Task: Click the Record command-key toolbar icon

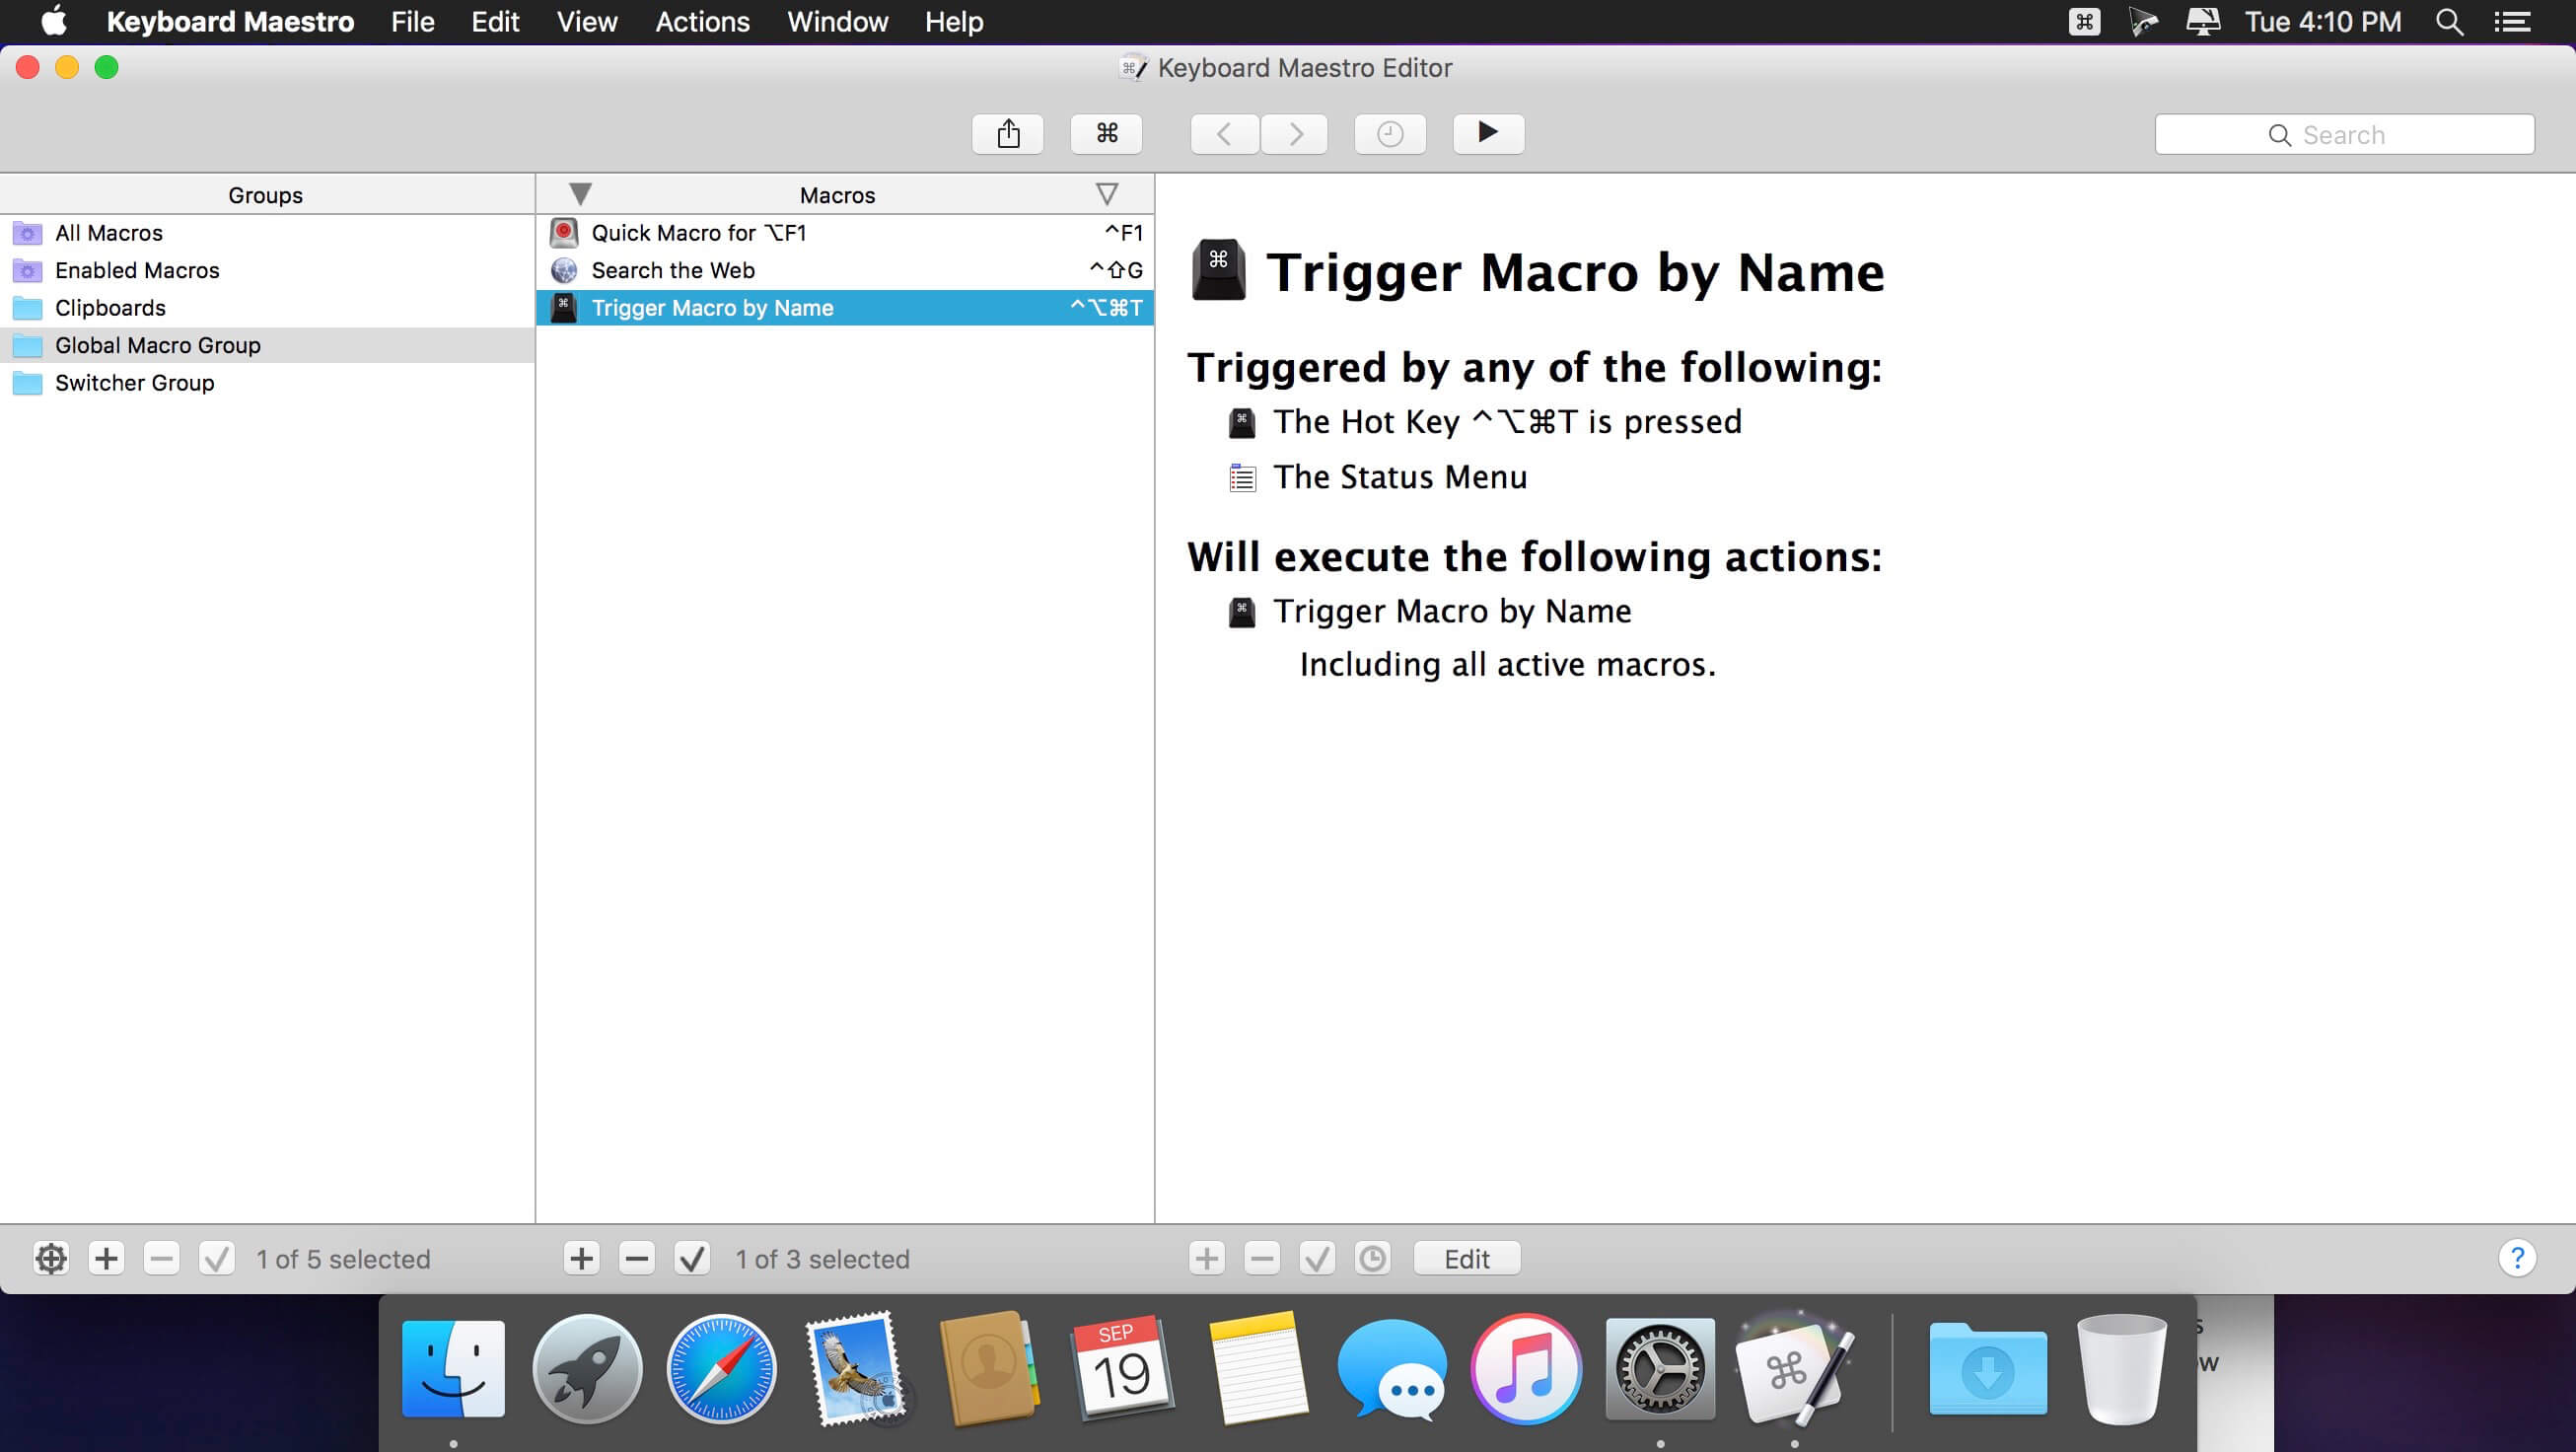Action: [1106, 134]
